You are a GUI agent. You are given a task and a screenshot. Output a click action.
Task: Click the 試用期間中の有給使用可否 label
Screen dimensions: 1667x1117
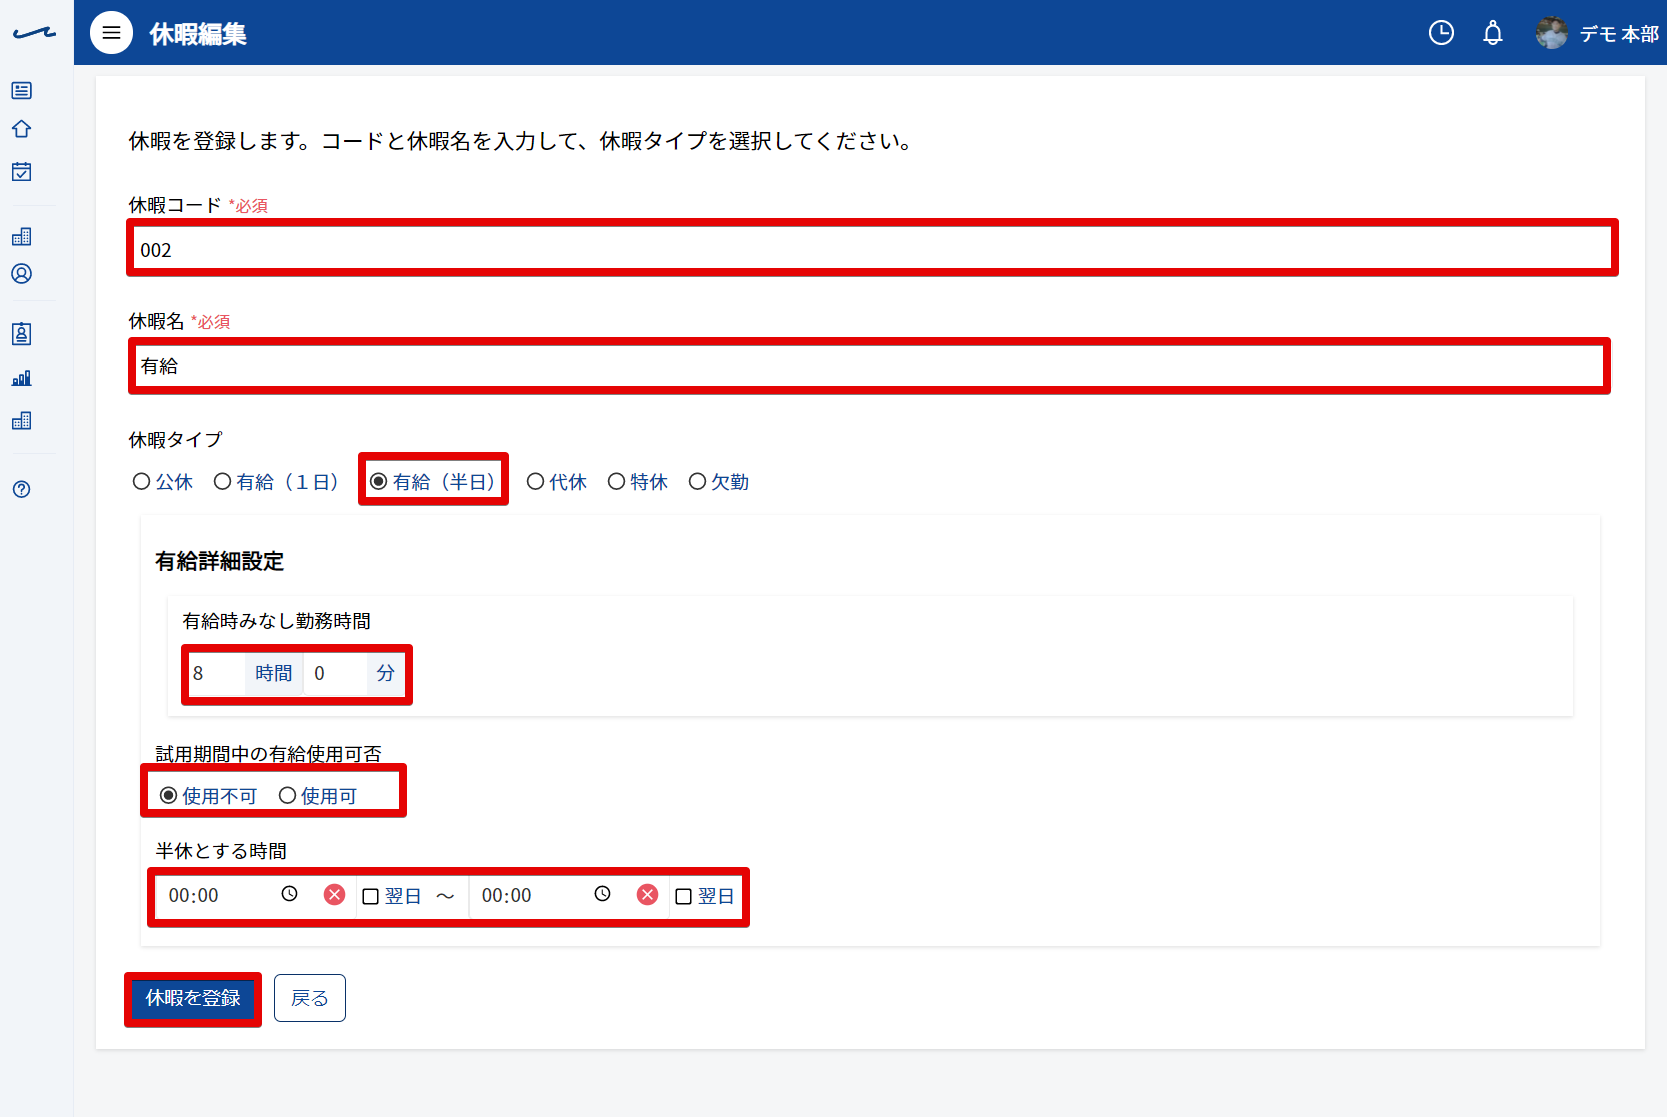point(268,754)
